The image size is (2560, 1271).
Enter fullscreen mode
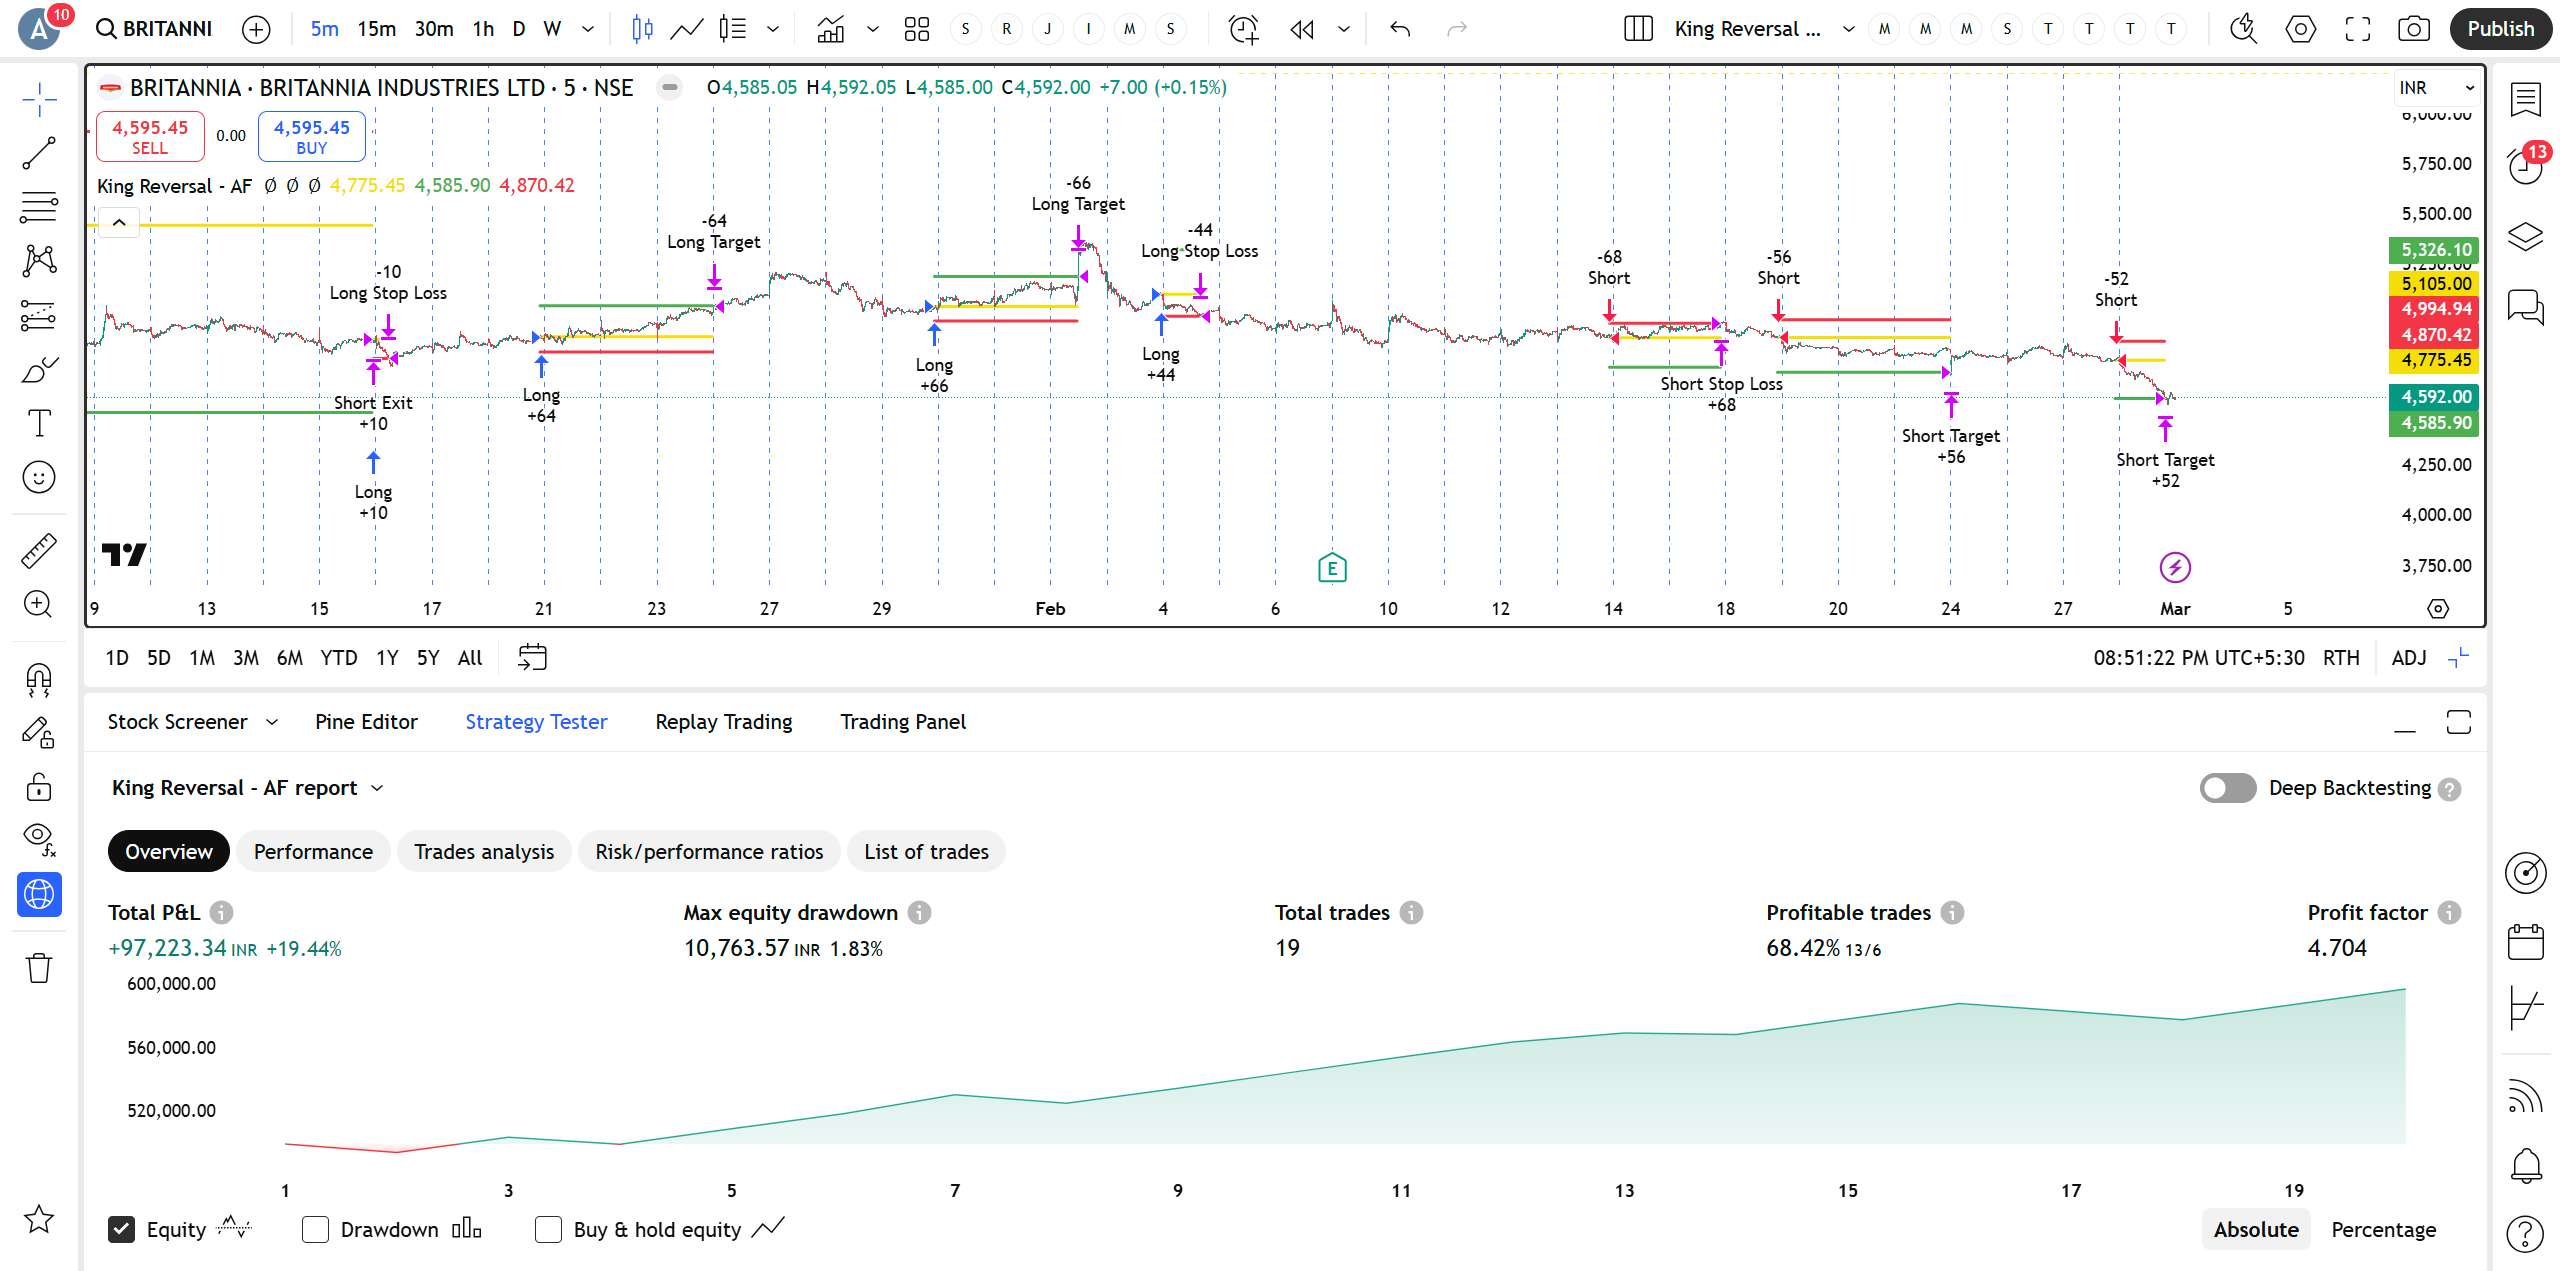(2358, 29)
